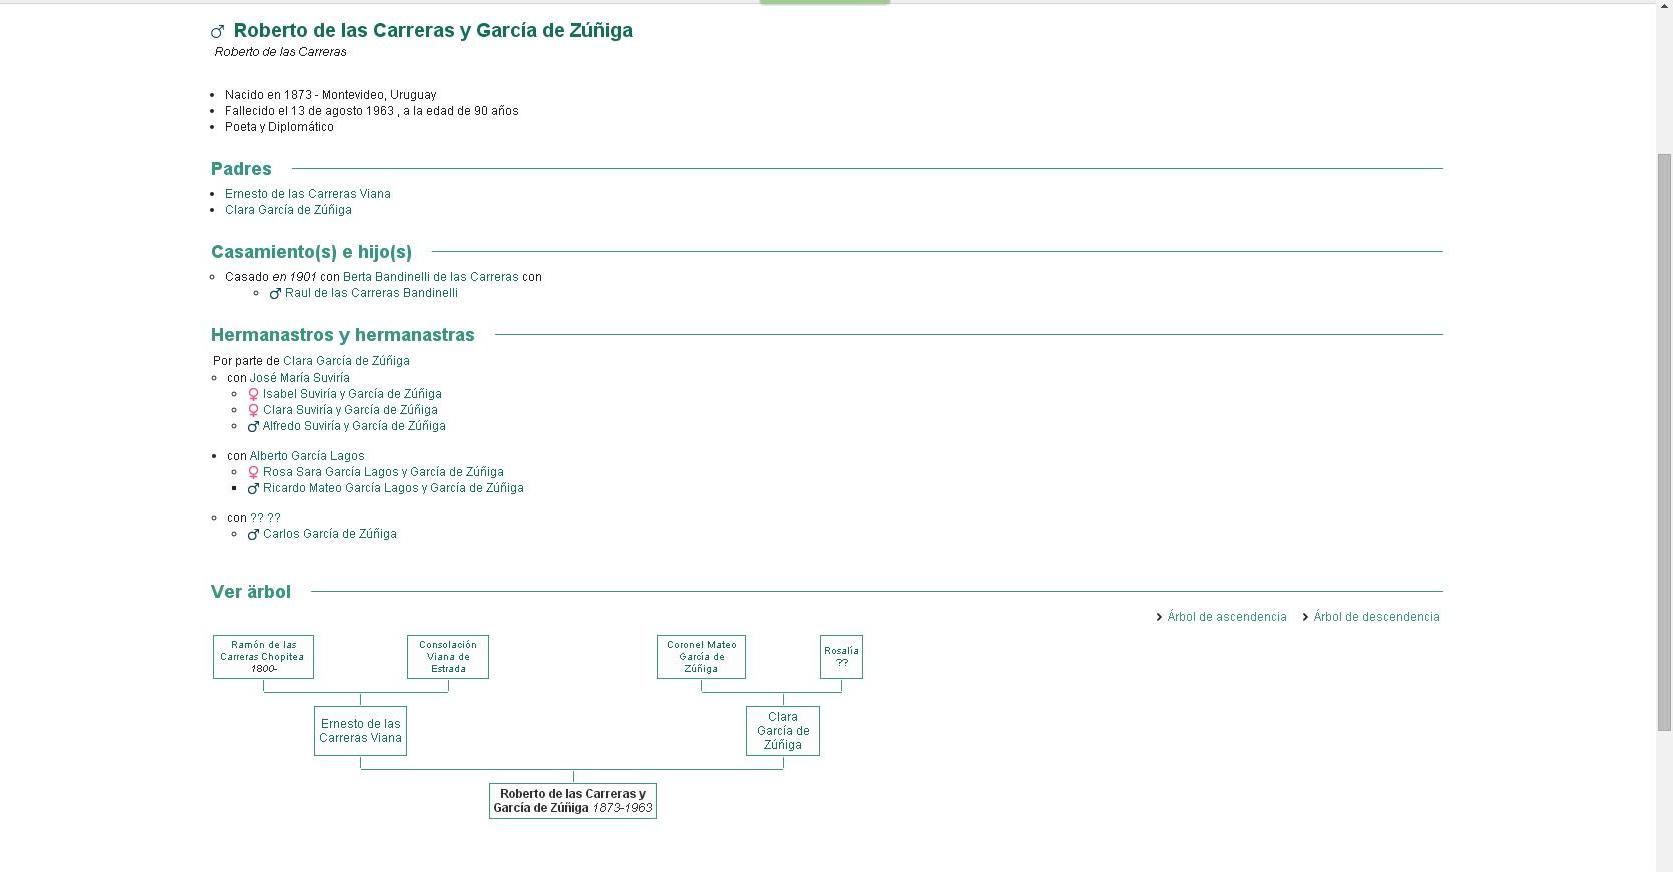The height and width of the screenshot is (872, 1673).
Task: Select Ramón de las Carreras Chopitea tree box
Action: (x=263, y=657)
